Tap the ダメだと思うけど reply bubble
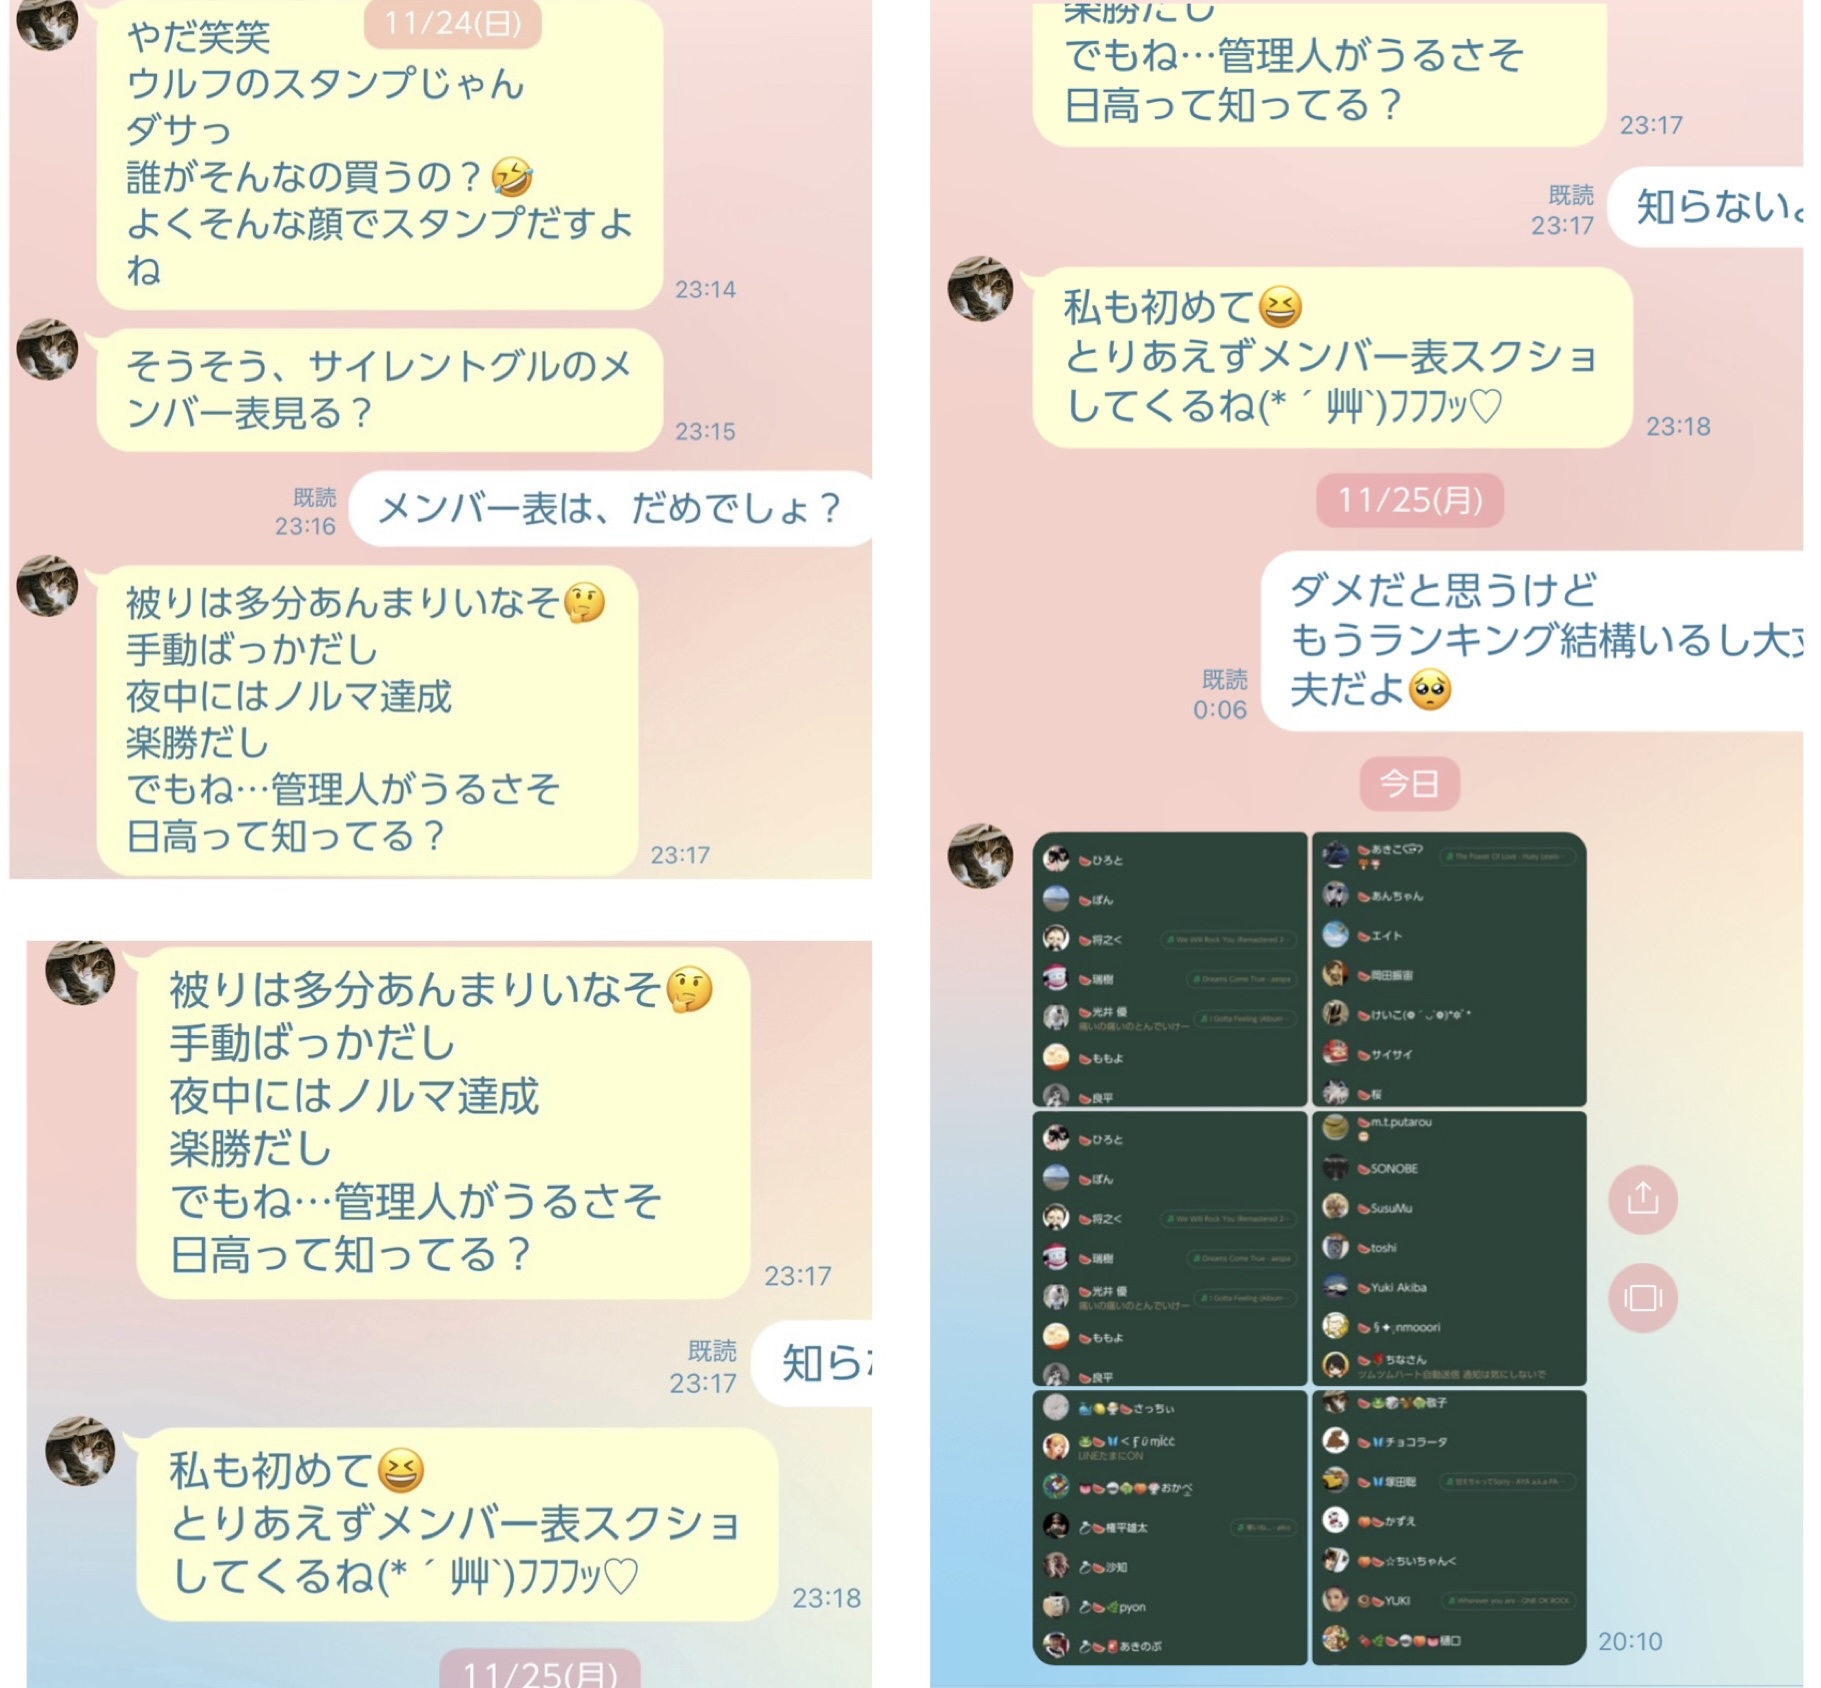The image size is (1821, 1688). click(1532, 641)
